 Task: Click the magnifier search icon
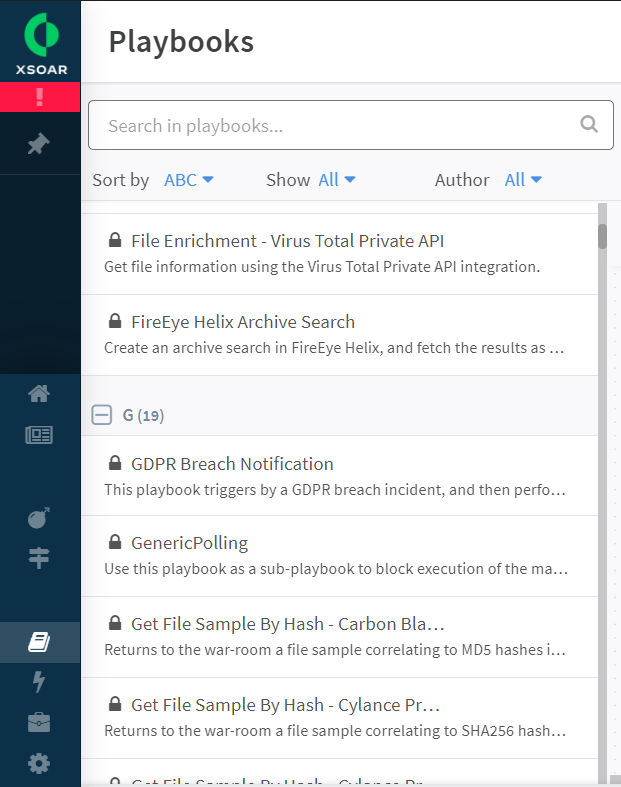click(589, 123)
